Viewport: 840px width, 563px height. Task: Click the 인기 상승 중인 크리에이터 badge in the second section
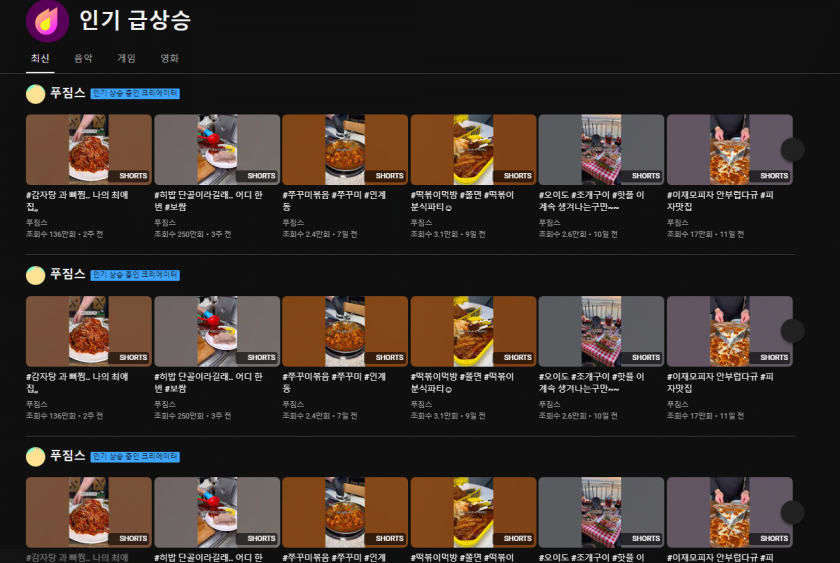(135, 275)
